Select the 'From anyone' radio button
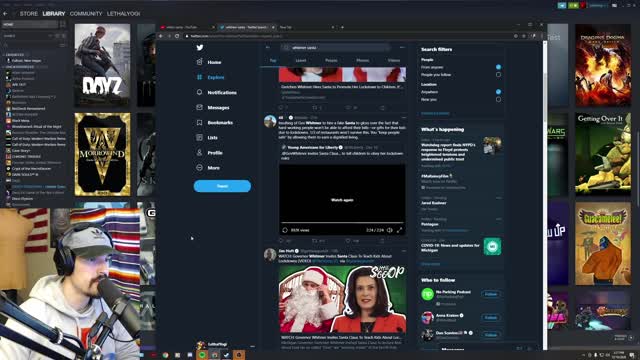 click(498, 67)
